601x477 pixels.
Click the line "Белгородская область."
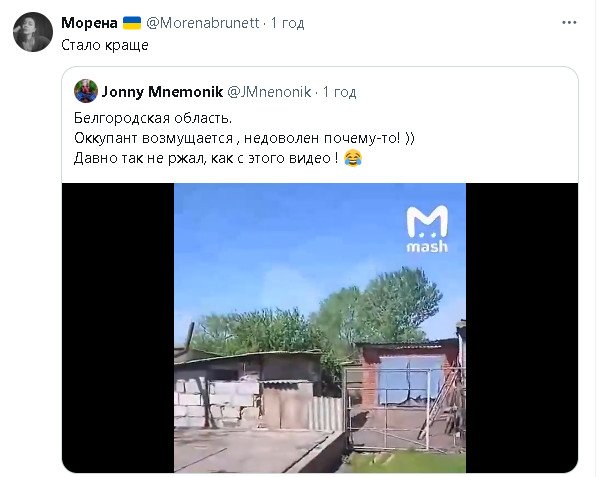tap(153, 118)
